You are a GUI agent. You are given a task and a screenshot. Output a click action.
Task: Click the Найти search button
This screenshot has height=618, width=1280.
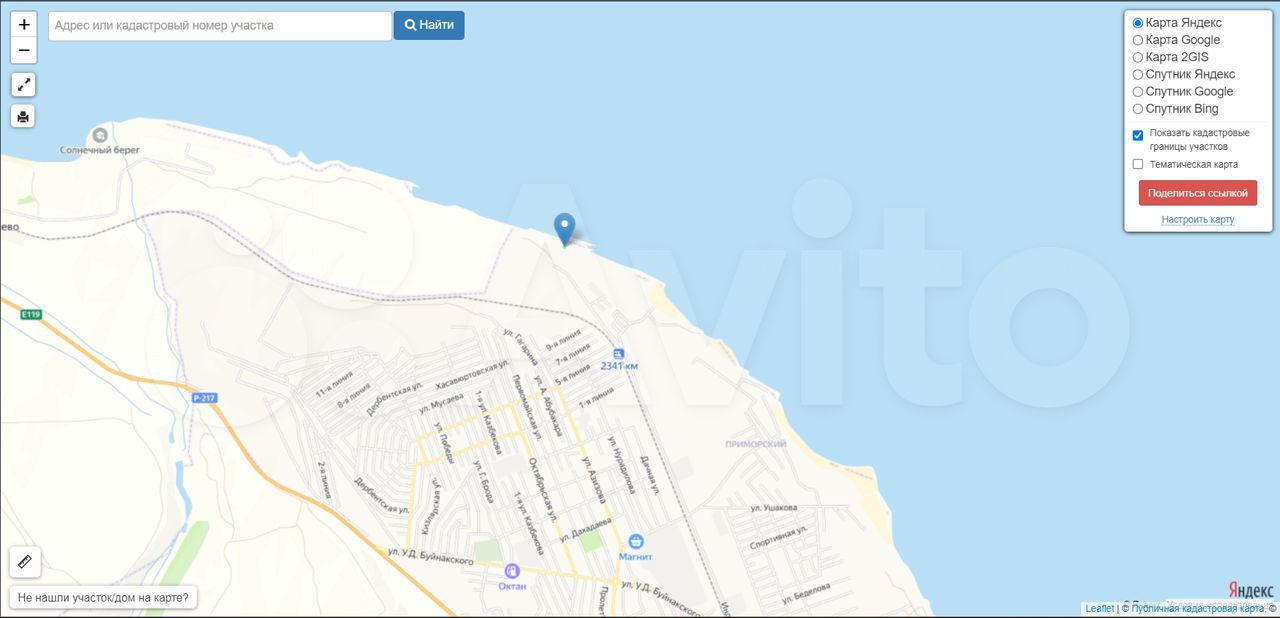click(x=429, y=25)
